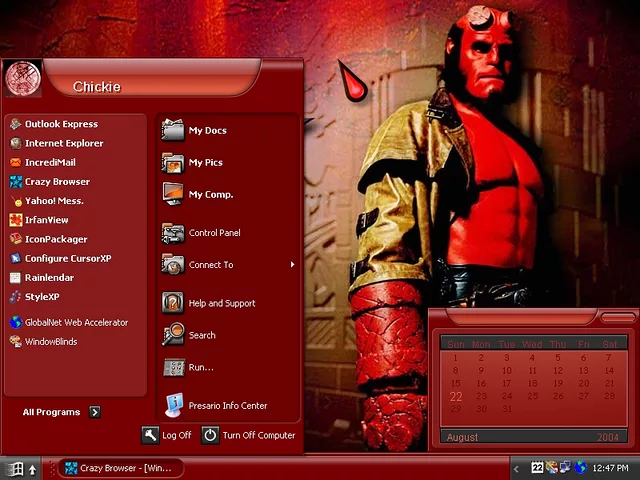Image resolution: width=640 pixels, height=480 pixels.
Task: Open the Run... icon
Action: pos(174,367)
